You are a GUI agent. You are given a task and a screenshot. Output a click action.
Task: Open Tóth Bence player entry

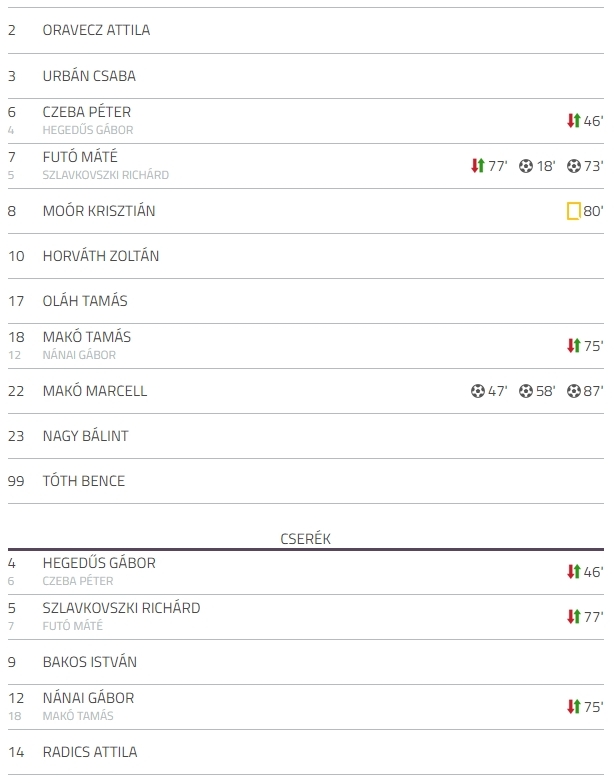[x=83, y=481]
